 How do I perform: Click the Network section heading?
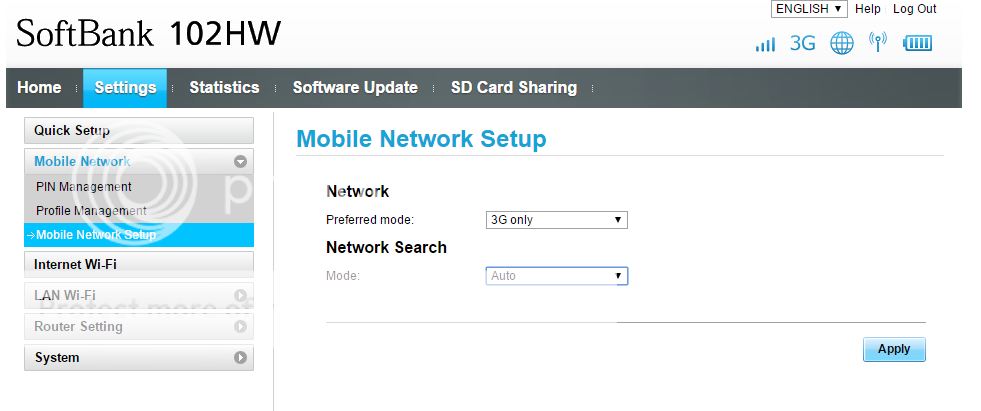click(358, 191)
